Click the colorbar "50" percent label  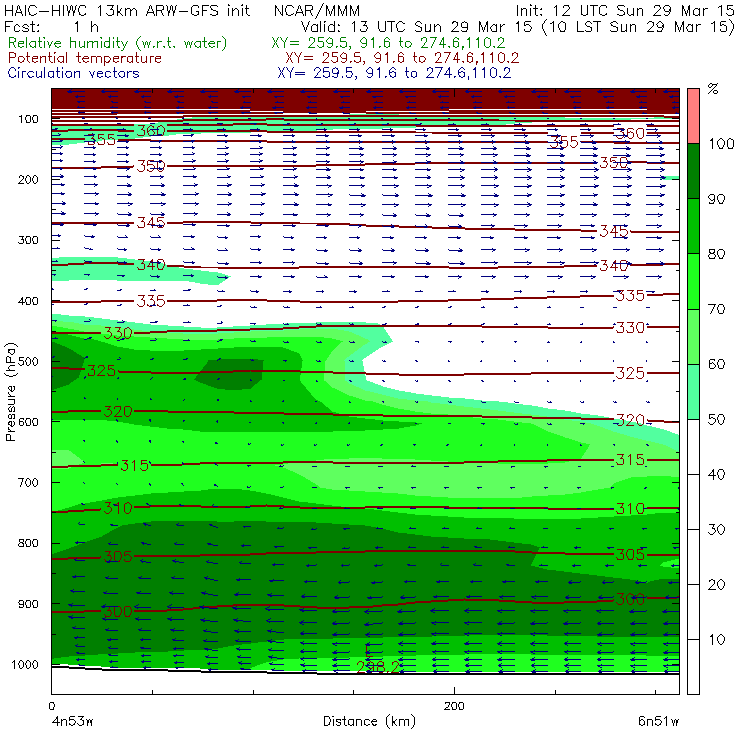(716, 420)
